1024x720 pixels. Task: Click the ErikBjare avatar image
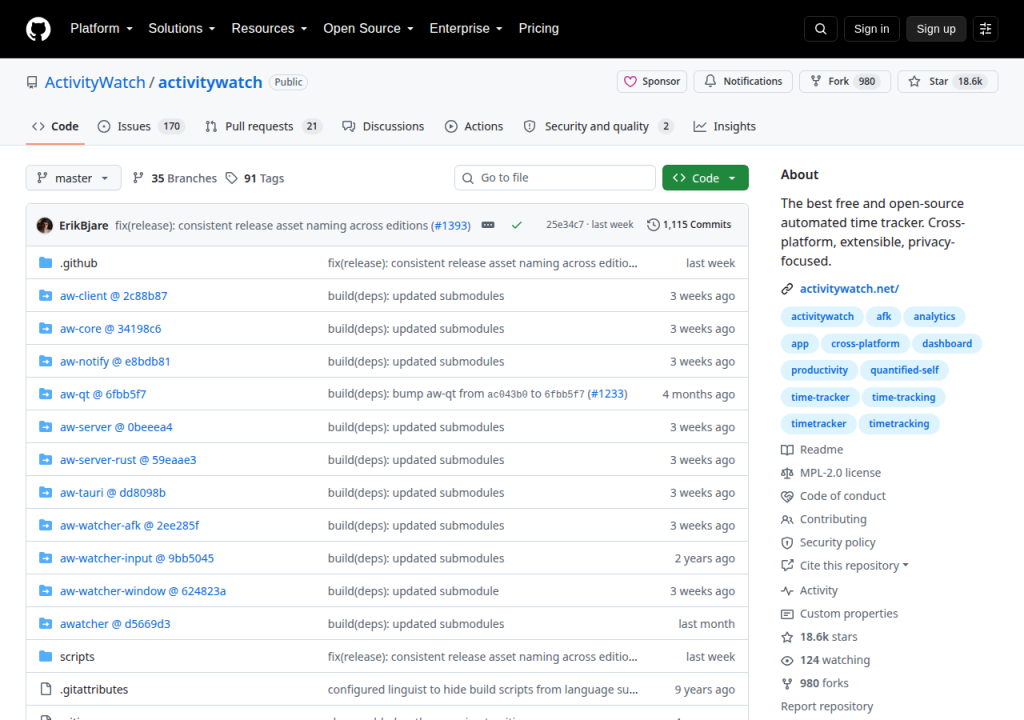click(x=45, y=225)
